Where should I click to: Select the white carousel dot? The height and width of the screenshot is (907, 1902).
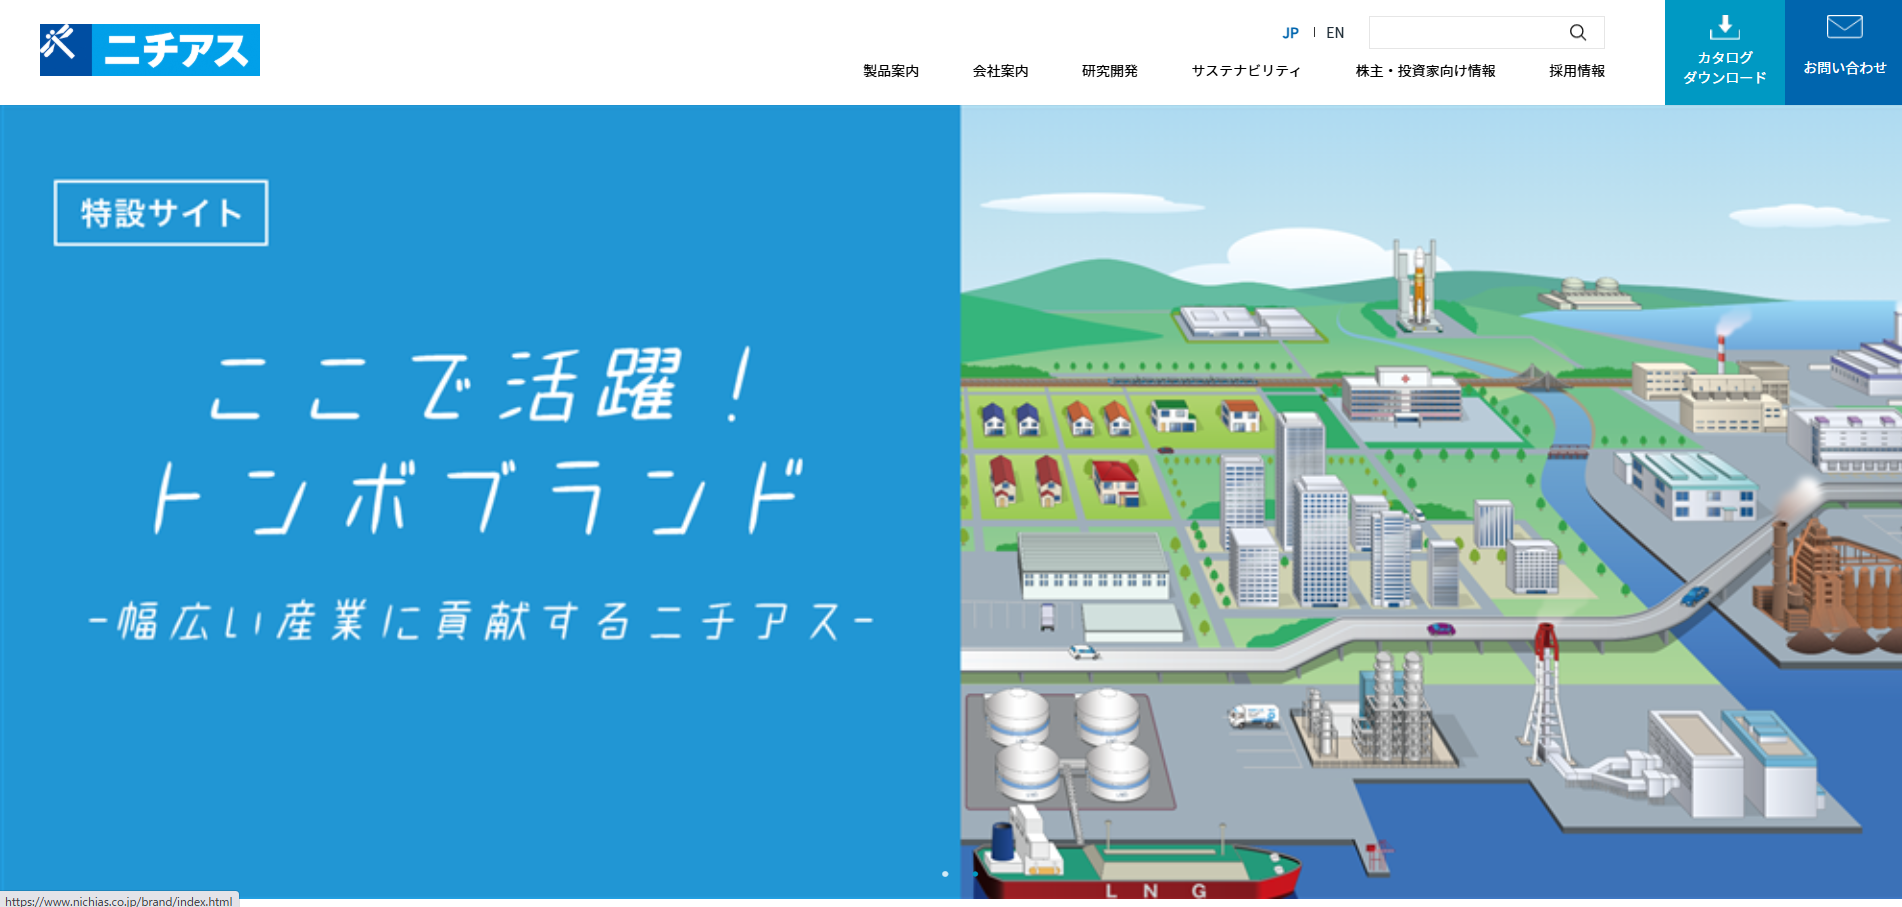pos(945,874)
